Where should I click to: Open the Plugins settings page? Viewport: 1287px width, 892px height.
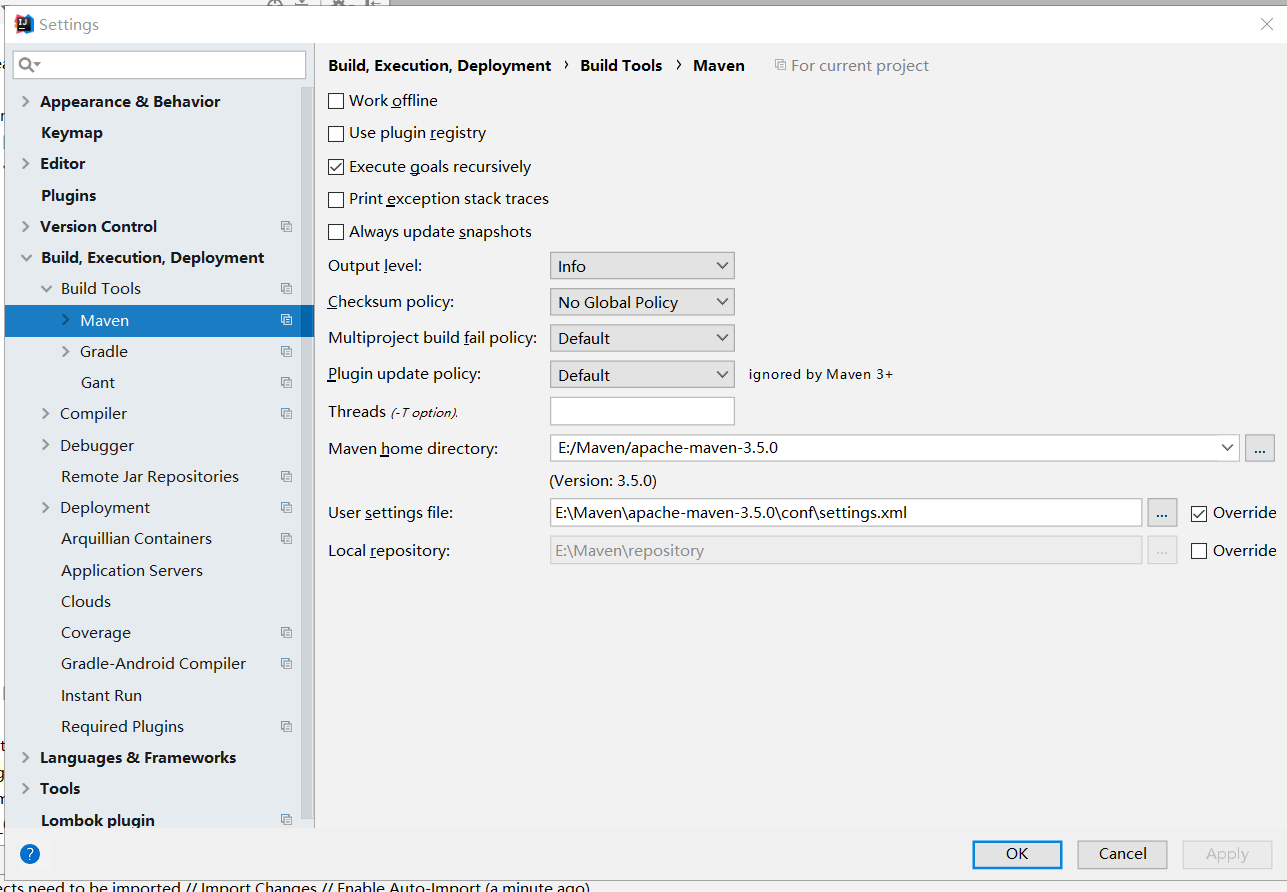69,196
